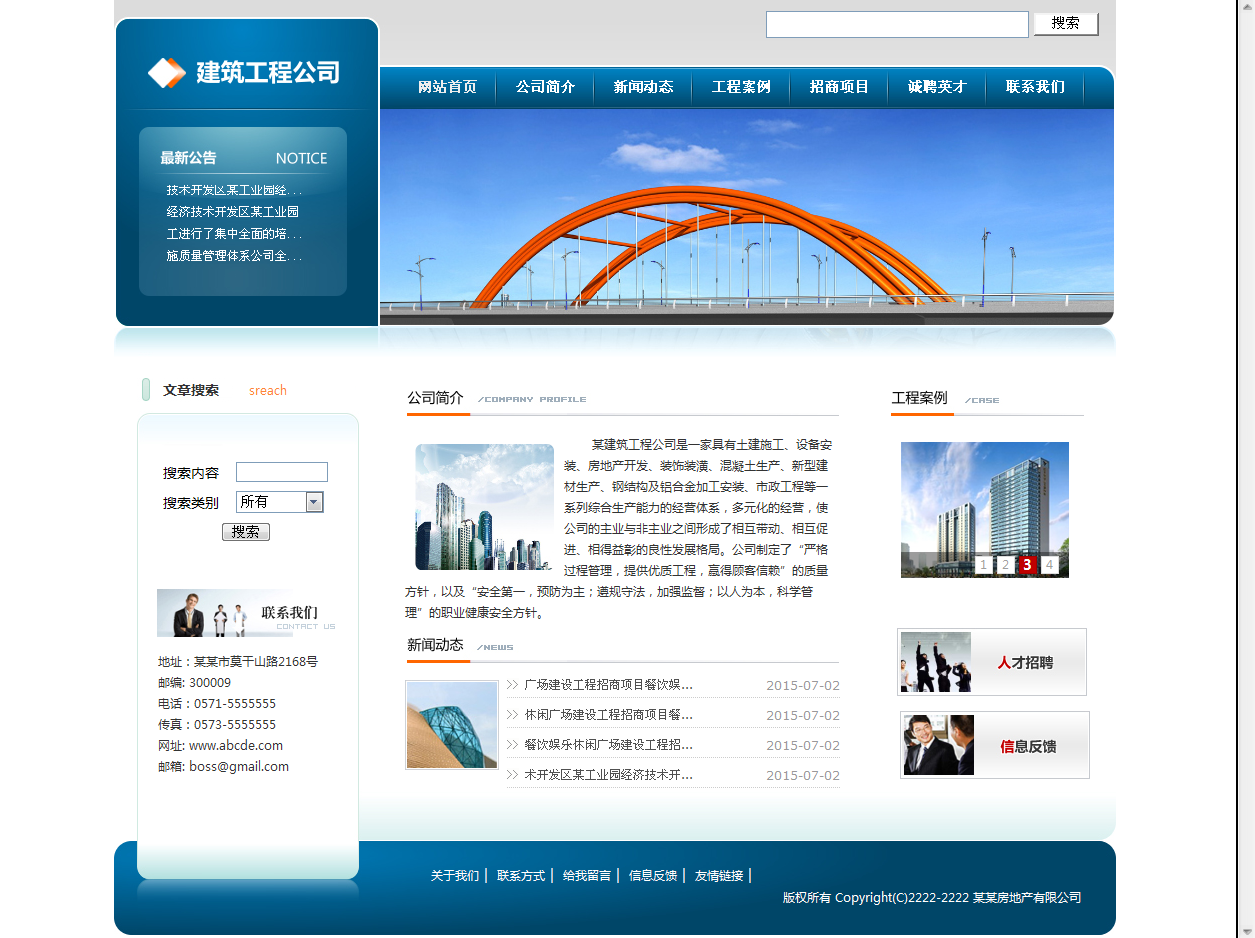Click the orange diamond company logo
1255x938 pixels.
coord(167,73)
